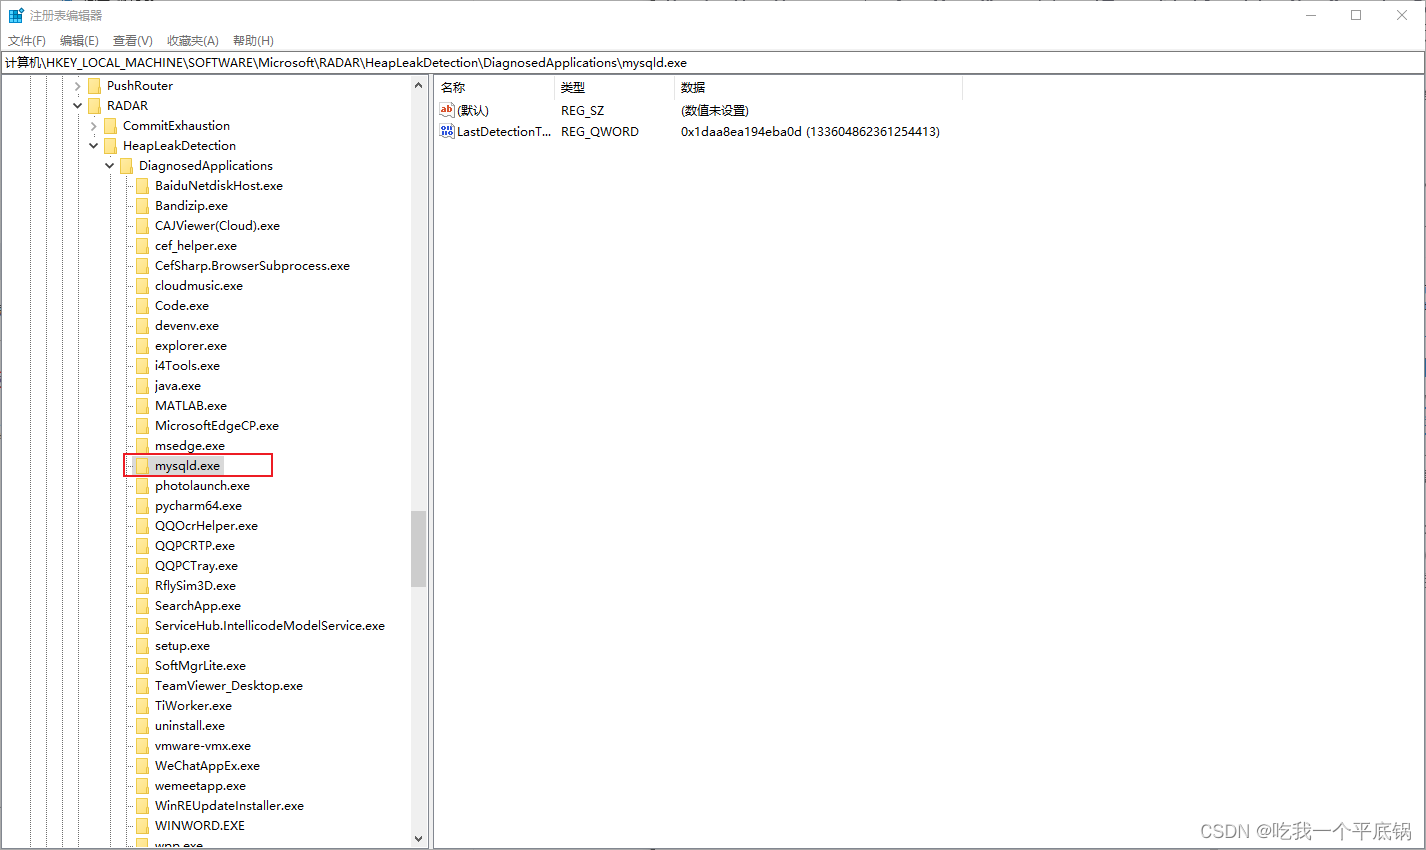
Task: Open the 文件(F) menu
Action: tap(27, 41)
